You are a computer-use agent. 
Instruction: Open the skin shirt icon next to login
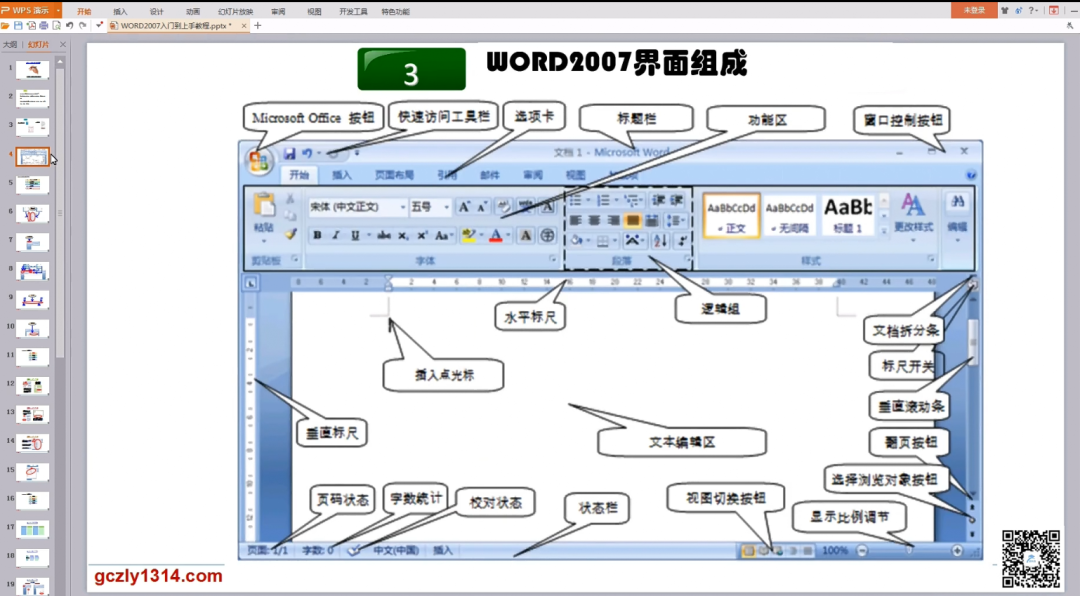1003,10
